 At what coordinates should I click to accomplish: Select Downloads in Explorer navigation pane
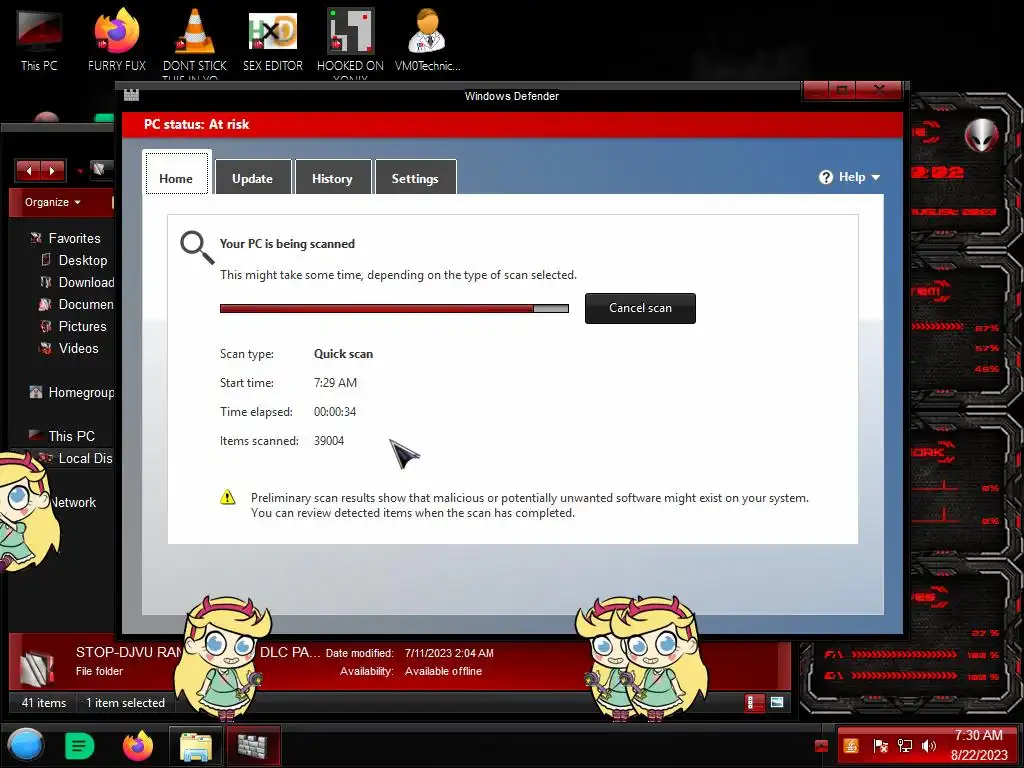click(77, 282)
